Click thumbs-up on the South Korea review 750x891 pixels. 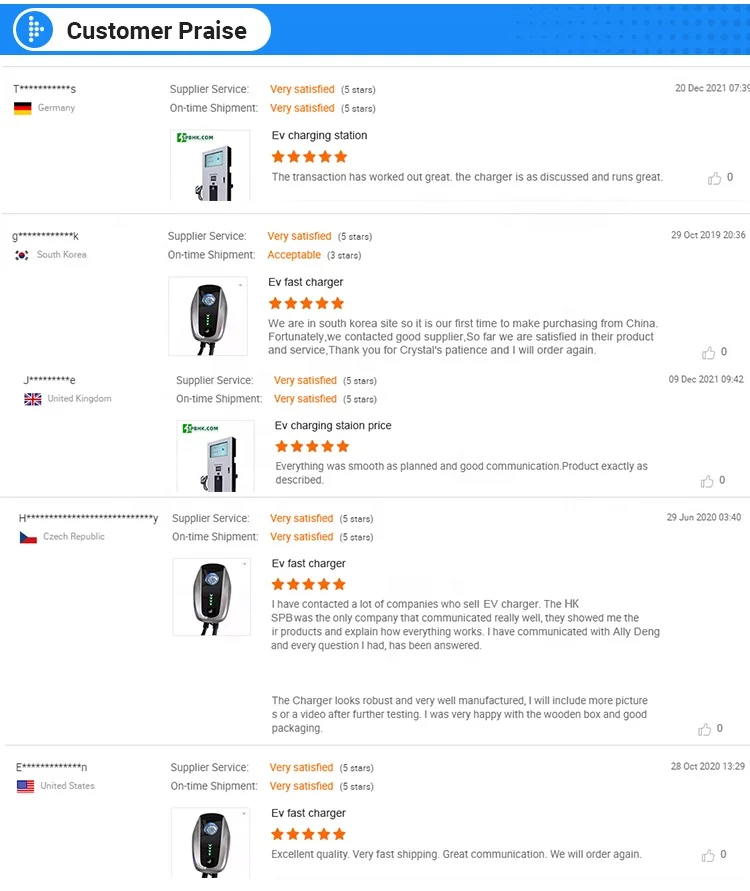point(708,353)
